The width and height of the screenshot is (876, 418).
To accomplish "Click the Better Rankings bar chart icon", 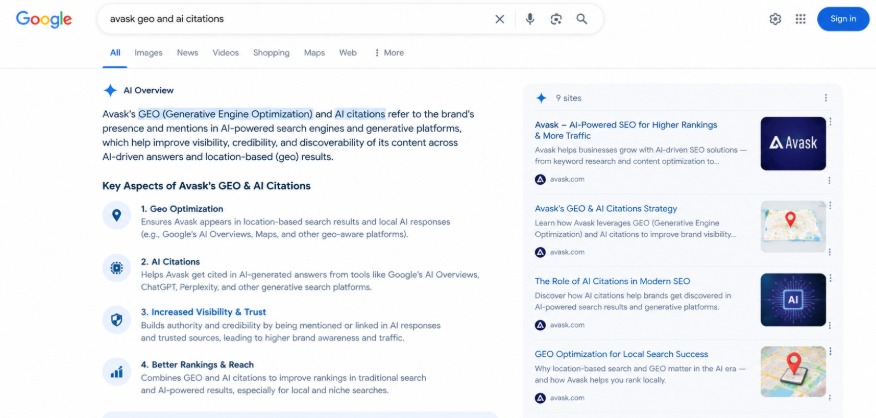I will 116,372.
